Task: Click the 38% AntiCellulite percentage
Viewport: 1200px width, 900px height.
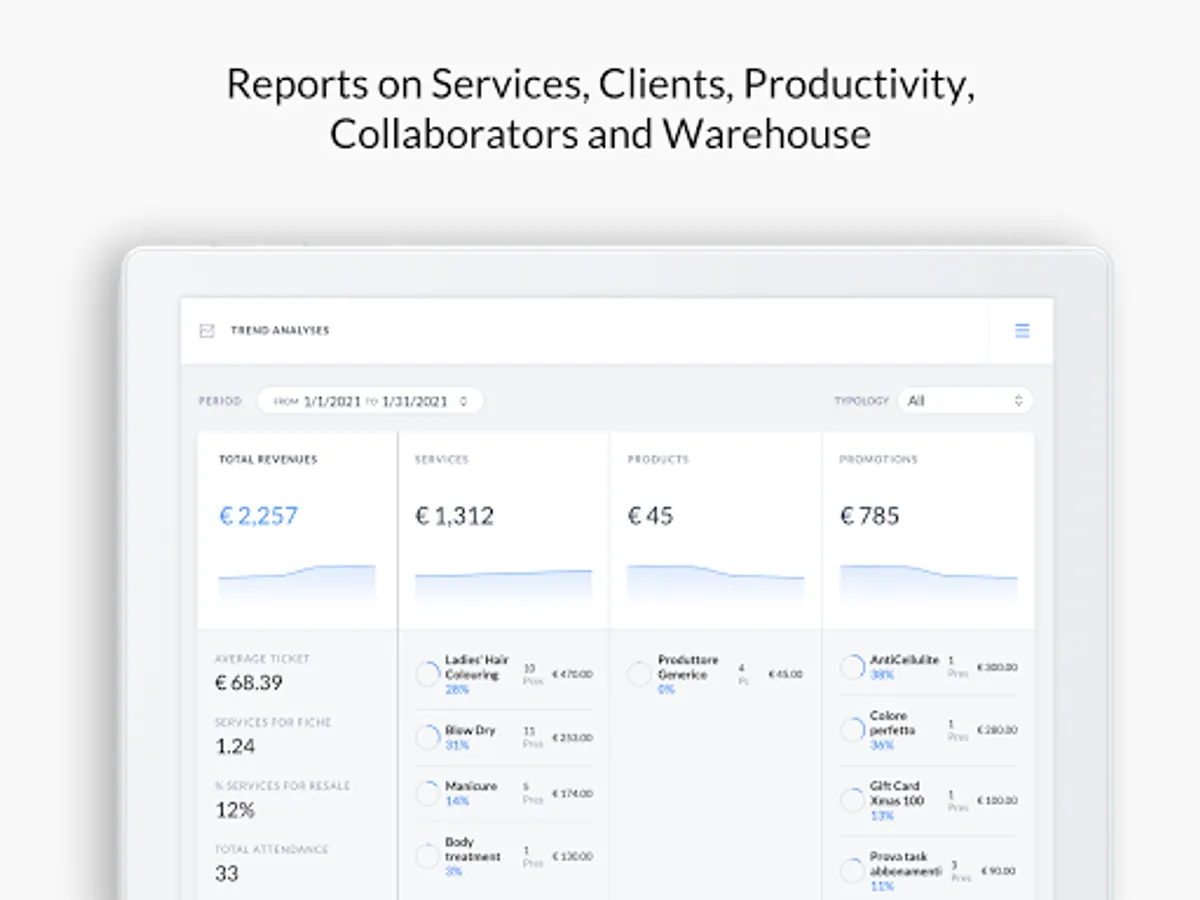Action: (882, 675)
